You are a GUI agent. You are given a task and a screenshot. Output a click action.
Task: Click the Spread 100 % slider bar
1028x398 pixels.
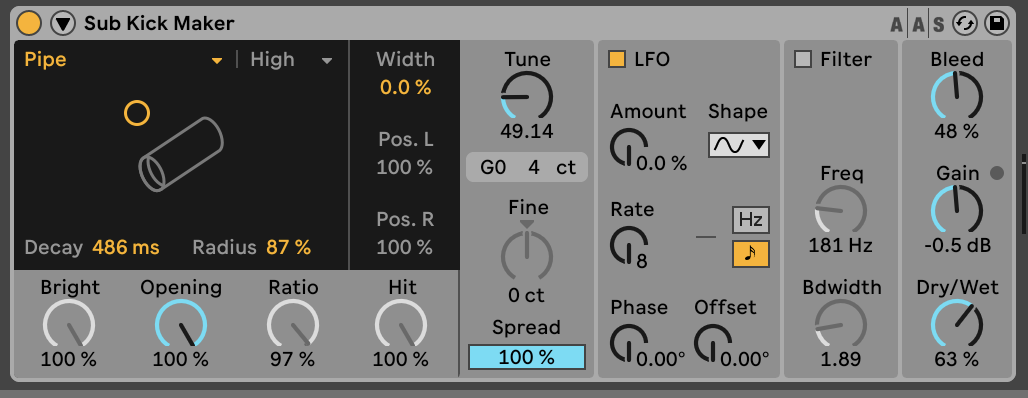526,357
